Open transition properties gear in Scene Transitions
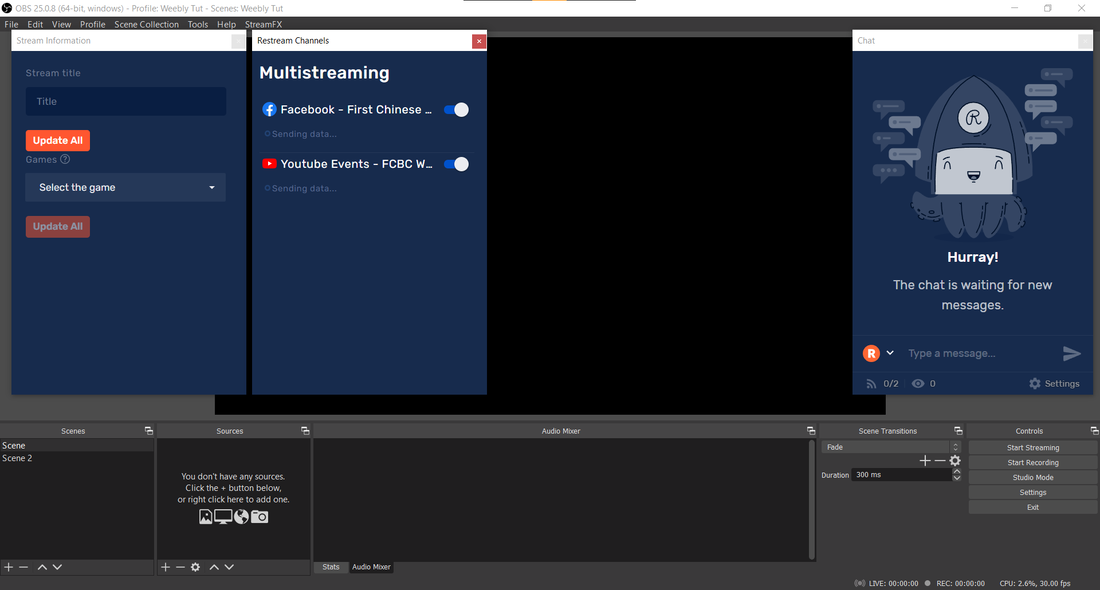The height and width of the screenshot is (590, 1100). pos(955,461)
